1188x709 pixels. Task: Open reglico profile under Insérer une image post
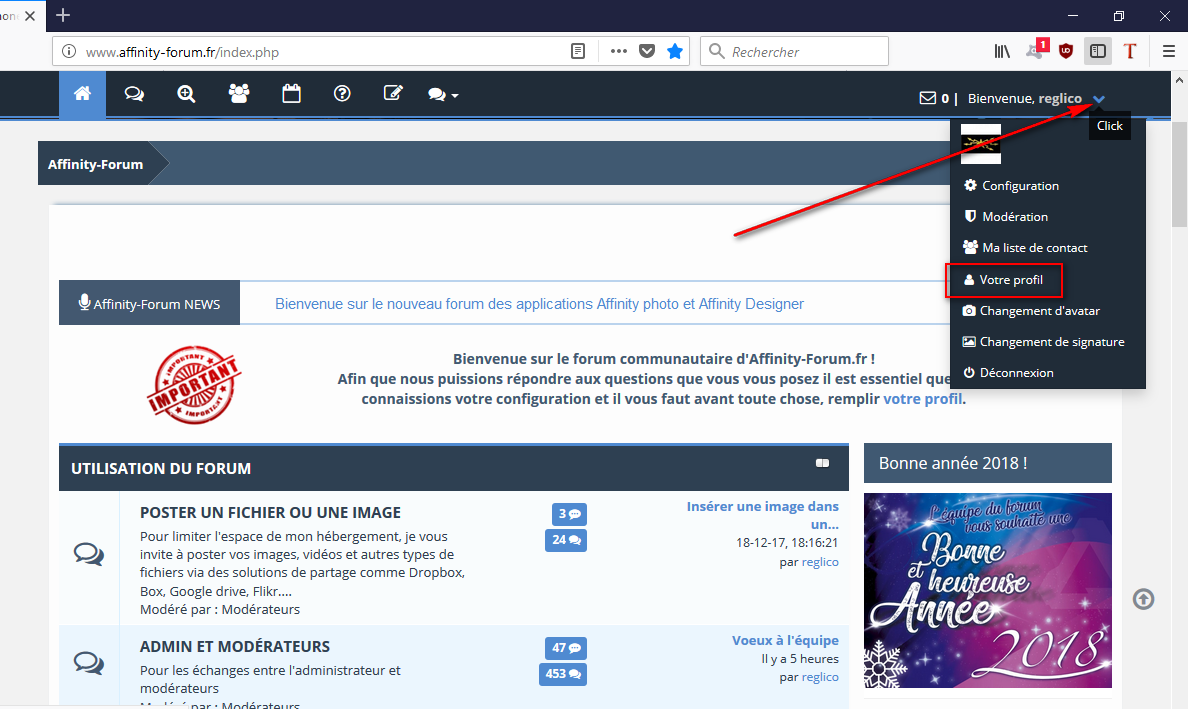pos(821,562)
